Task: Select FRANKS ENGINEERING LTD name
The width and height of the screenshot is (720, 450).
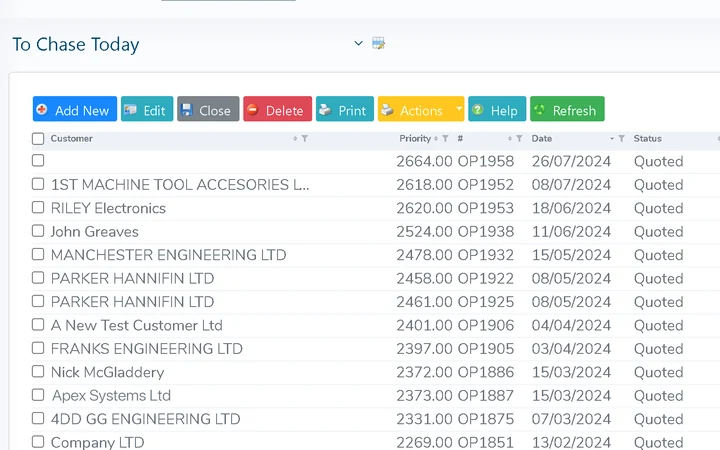Action: [146, 349]
